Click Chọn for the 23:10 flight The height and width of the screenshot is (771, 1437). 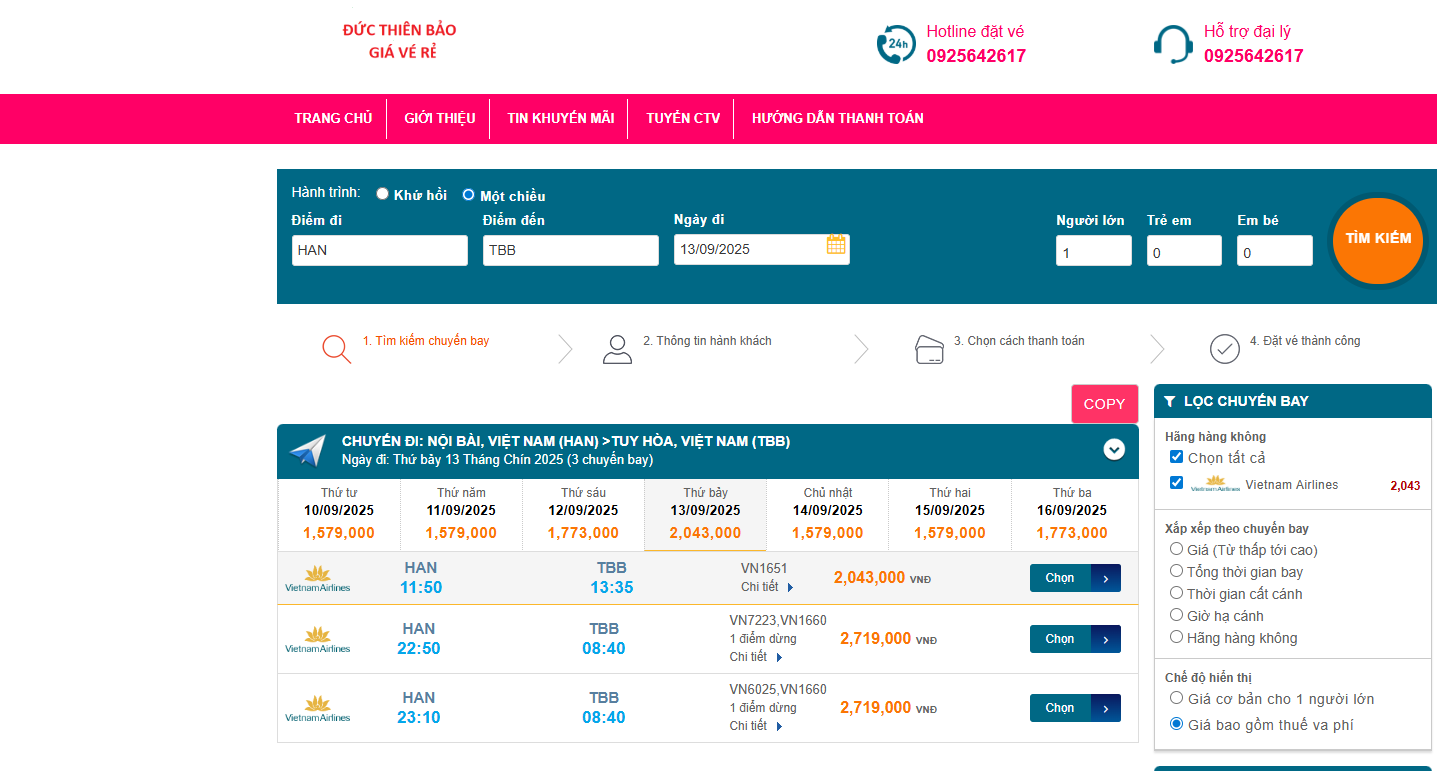(x=1075, y=708)
